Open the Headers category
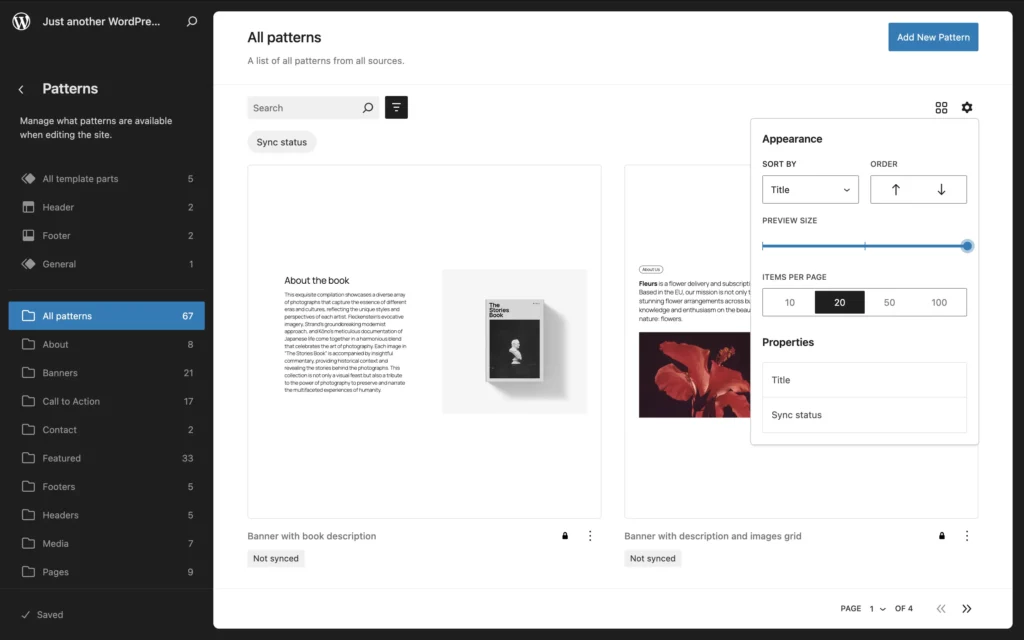The image size is (1024, 640). coord(106,515)
